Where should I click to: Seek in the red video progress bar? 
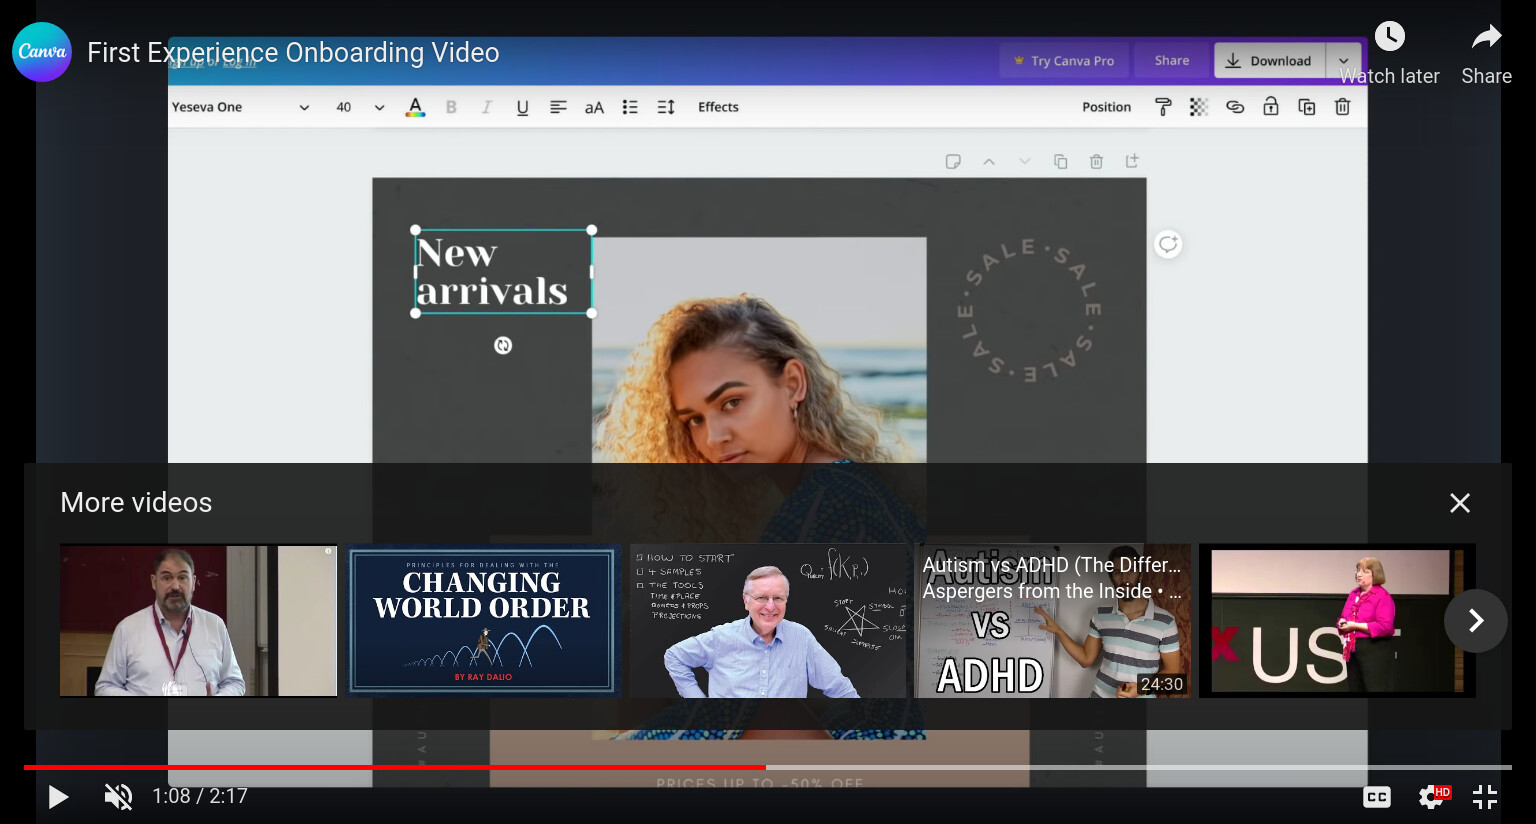768,767
